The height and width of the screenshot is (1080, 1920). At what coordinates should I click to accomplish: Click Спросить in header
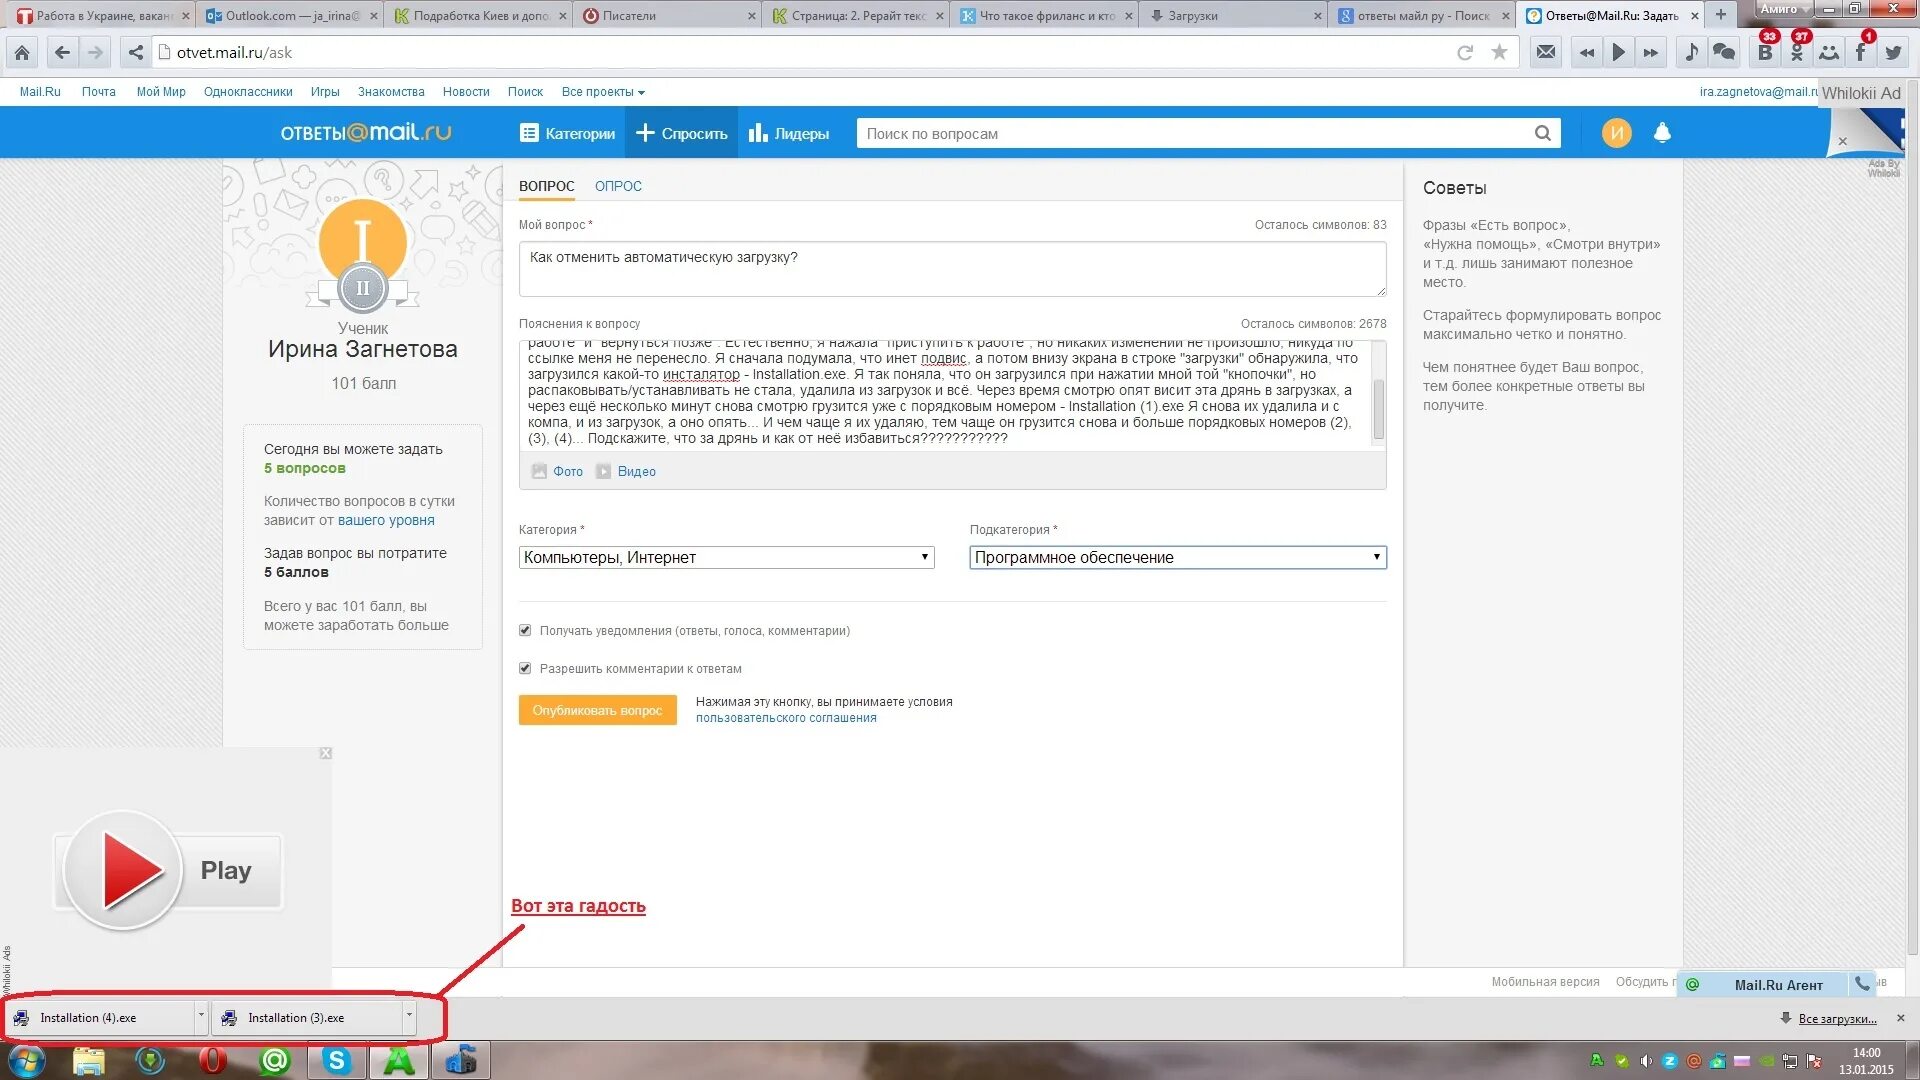pyautogui.click(x=682, y=133)
